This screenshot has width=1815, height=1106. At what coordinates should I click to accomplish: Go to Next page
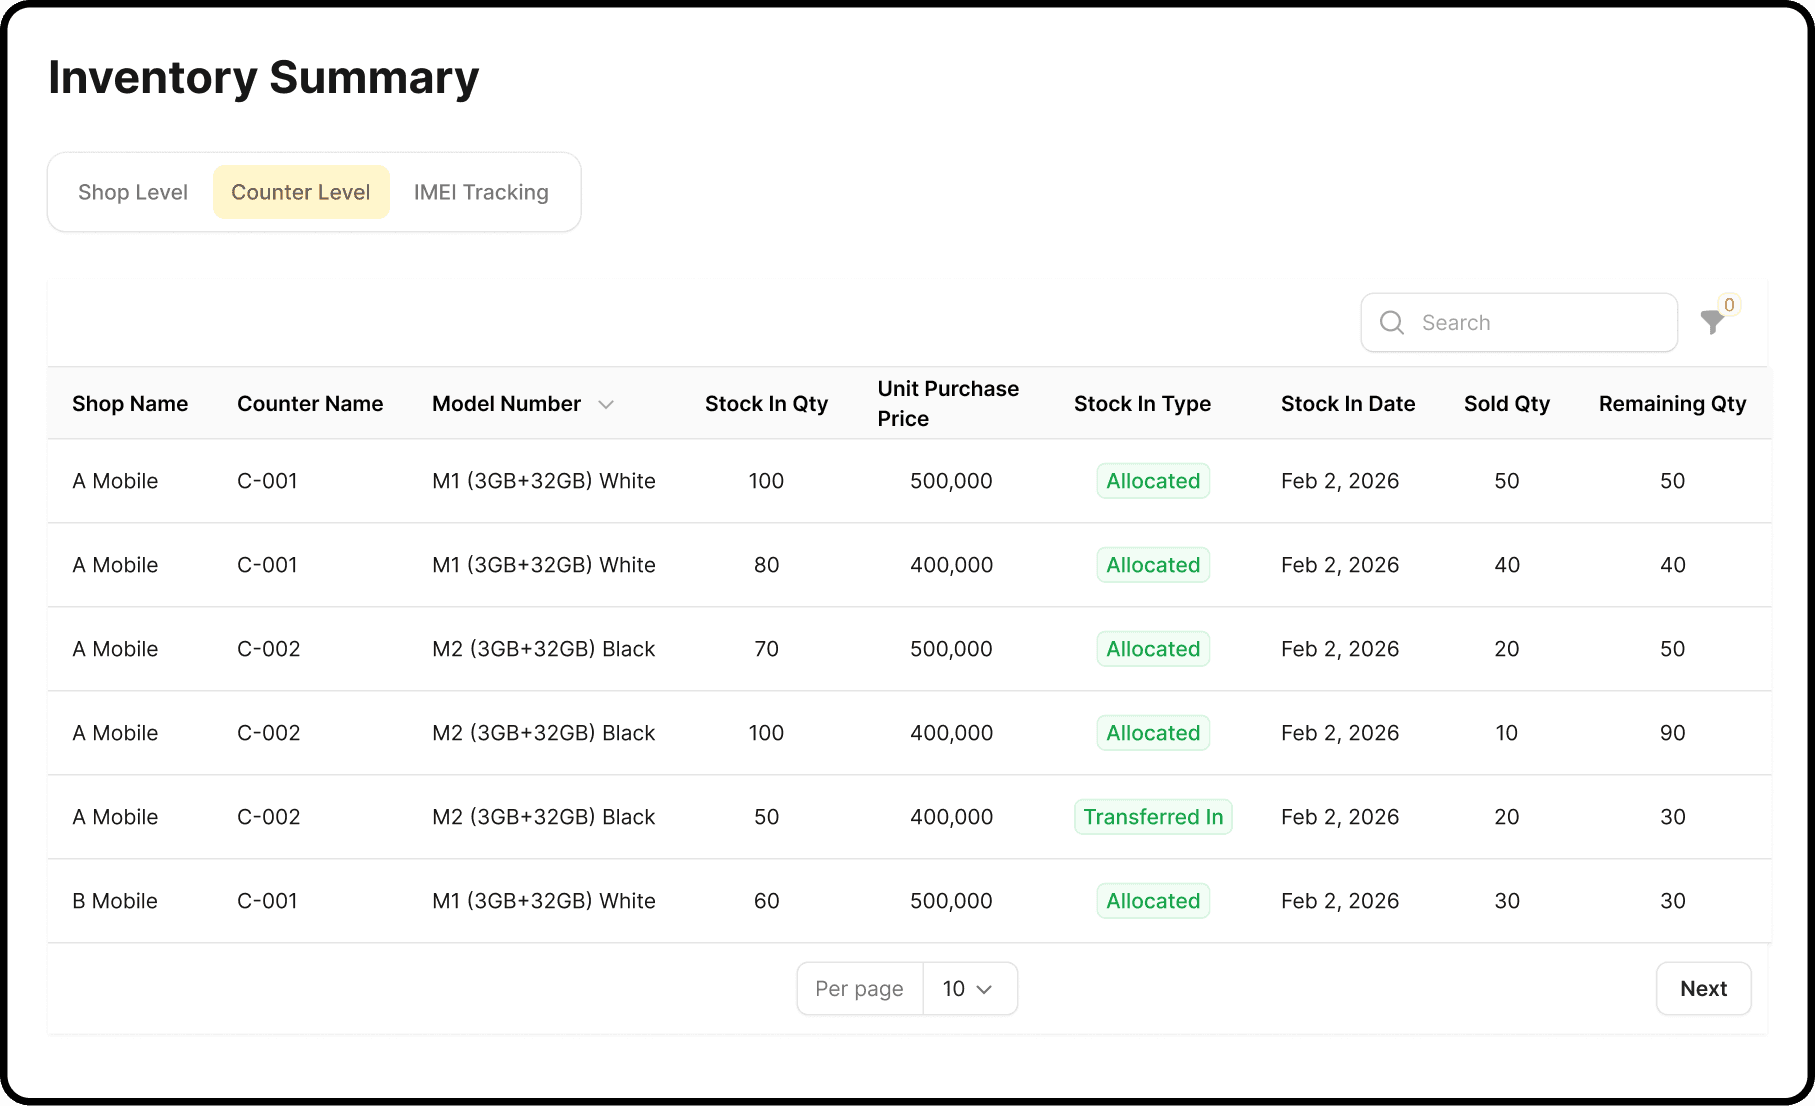(x=1703, y=989)
